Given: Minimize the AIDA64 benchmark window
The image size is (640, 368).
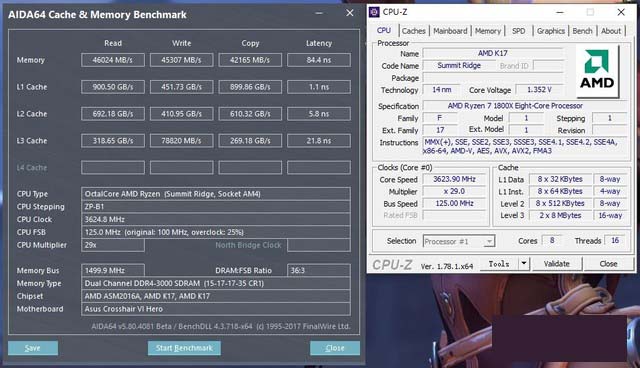Looking at the screenshot, I should [319, 13].
